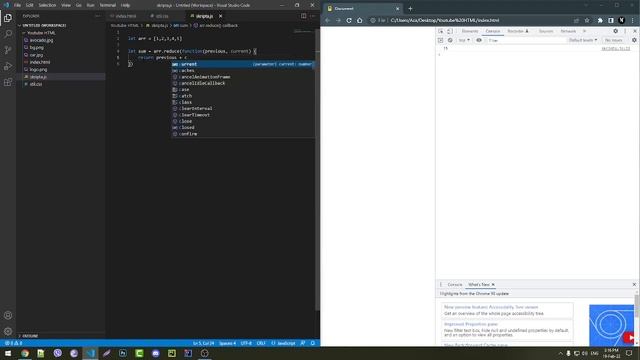Switch to the DevTools Sources tab

click(546, 31)
